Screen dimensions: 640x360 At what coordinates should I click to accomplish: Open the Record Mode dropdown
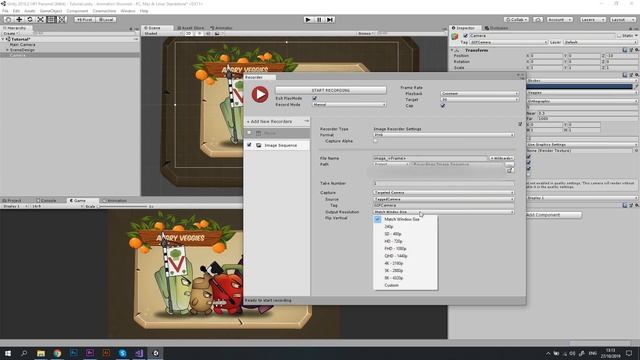point(349,105)
